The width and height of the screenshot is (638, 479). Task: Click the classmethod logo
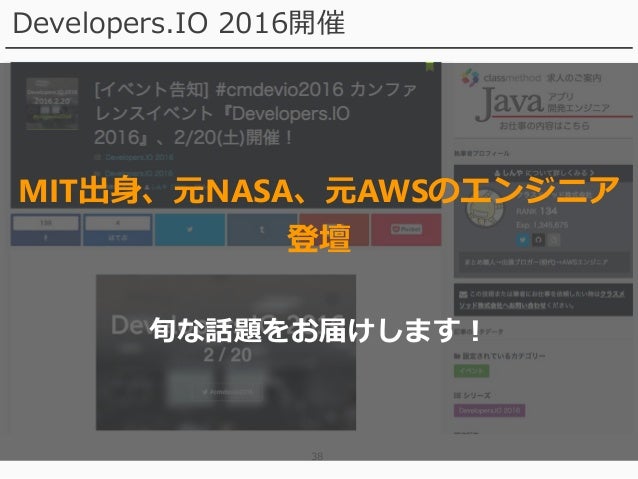502,77
